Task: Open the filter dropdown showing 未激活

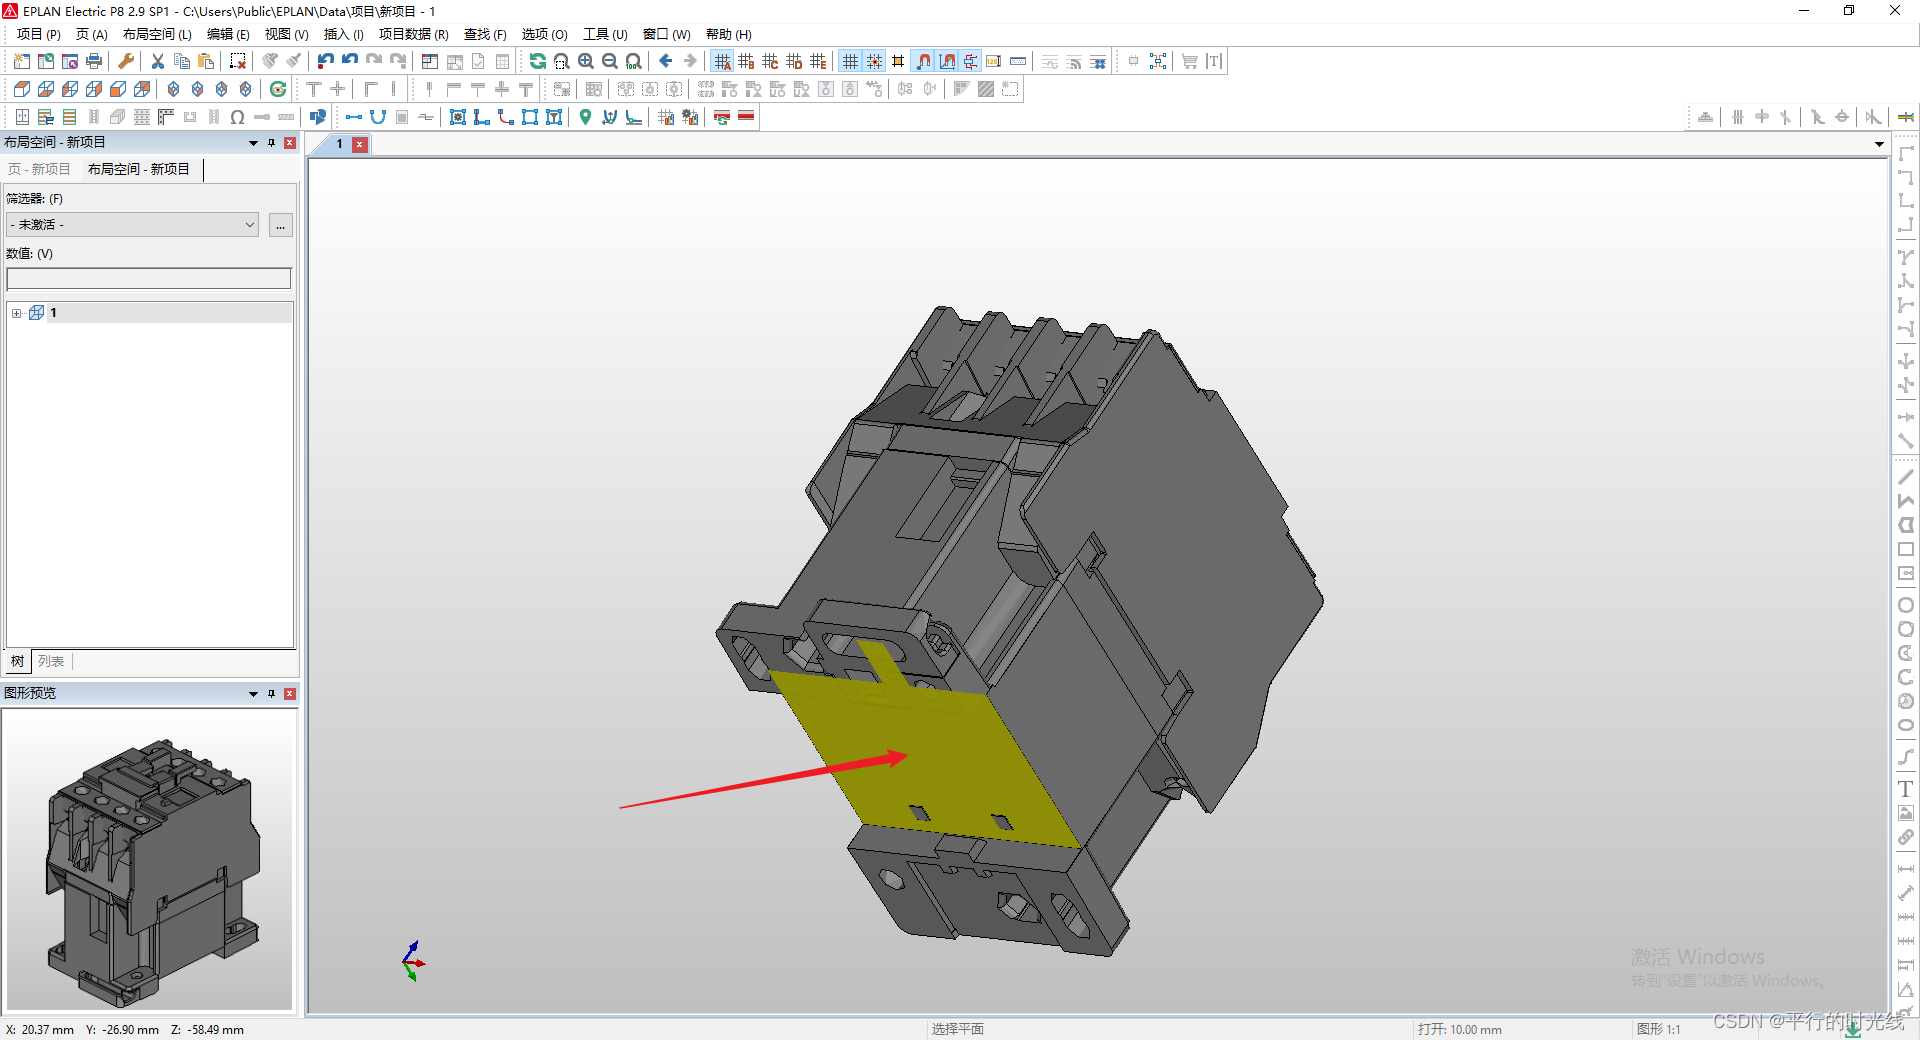Action: click(x=131, y=224)
